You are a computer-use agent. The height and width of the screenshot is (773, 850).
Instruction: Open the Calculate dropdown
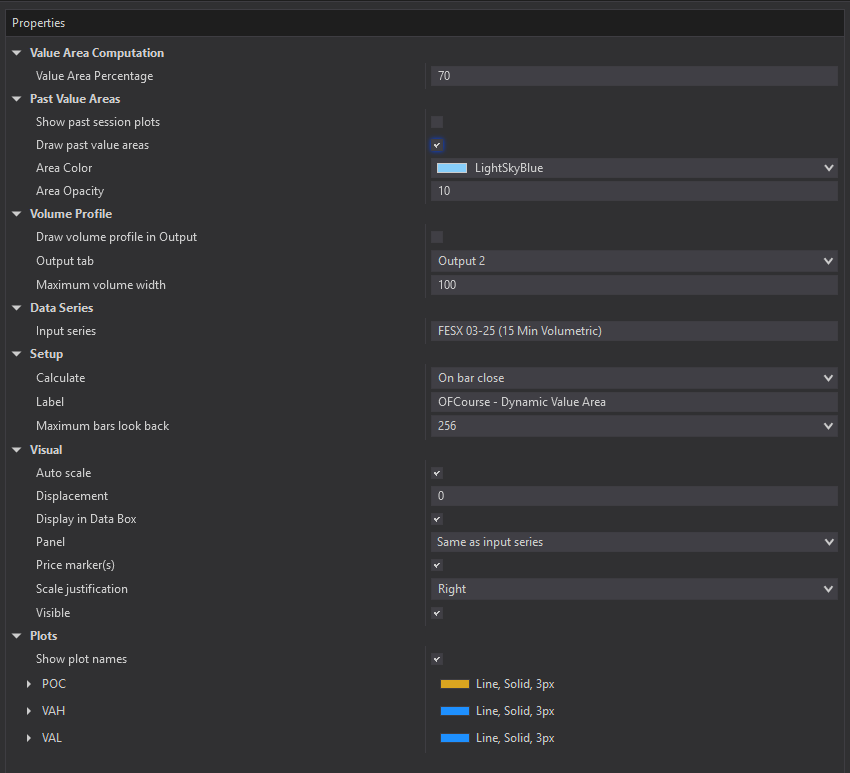pyautogui.click(x=634, y=378)
